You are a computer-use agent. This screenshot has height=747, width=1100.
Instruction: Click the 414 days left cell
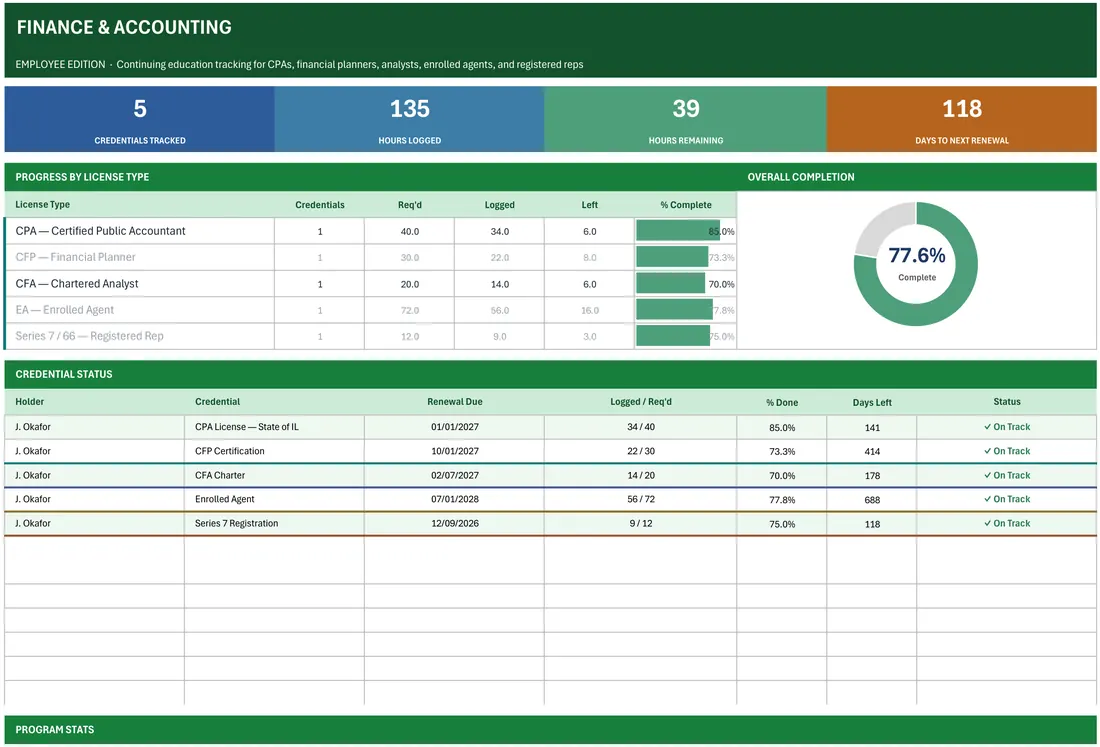[x=872, y=452]
